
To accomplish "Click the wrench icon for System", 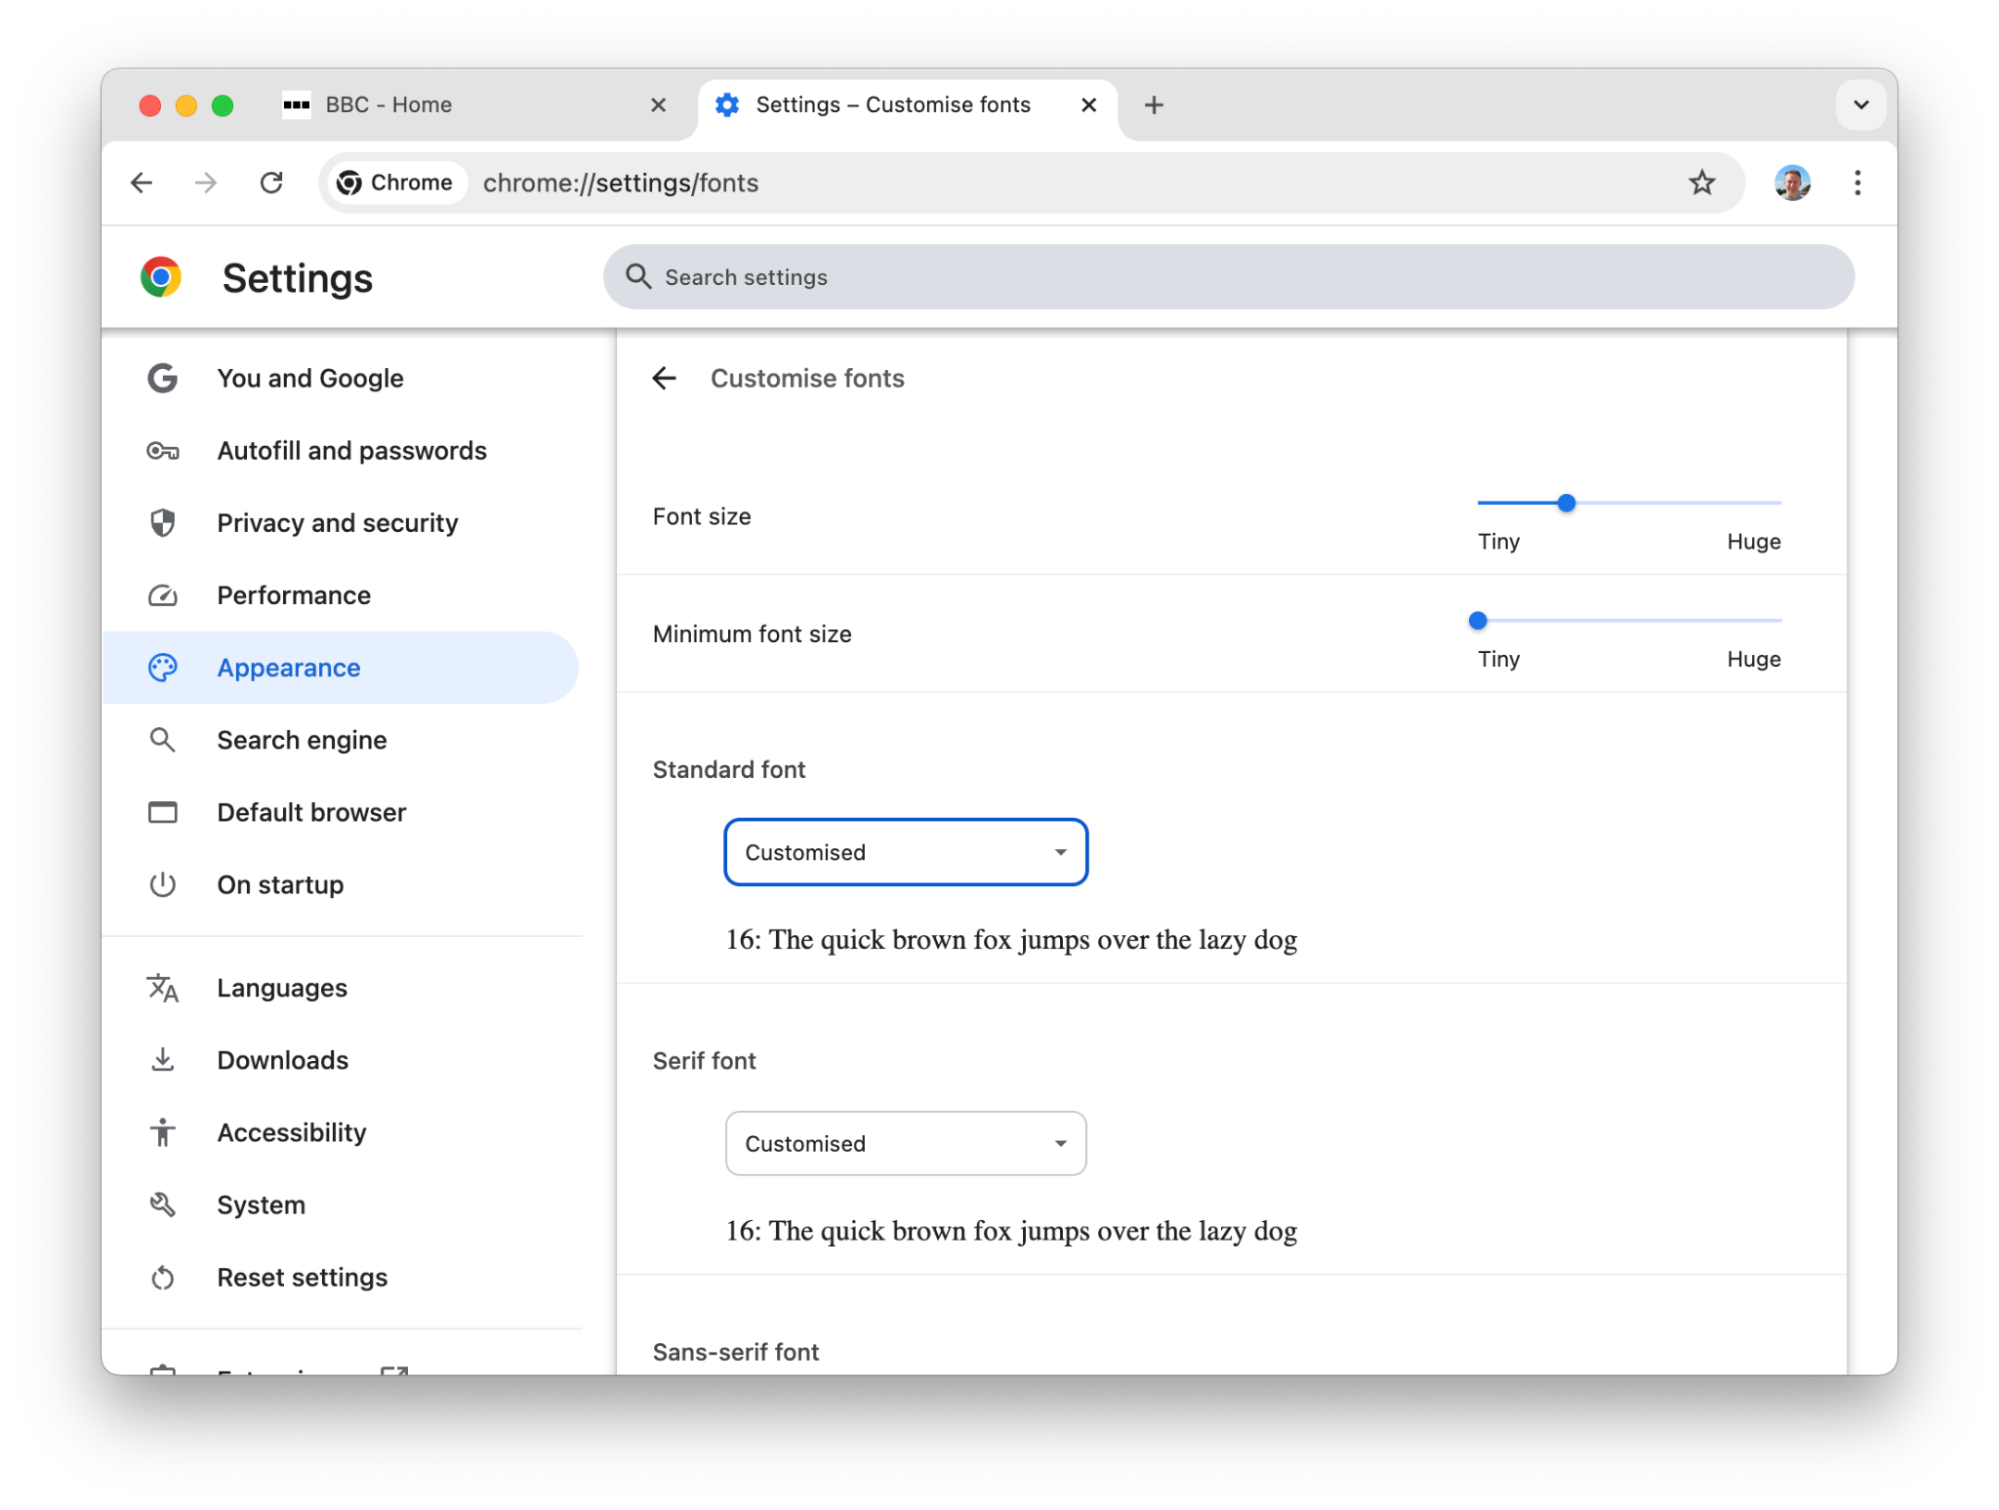I will click(x=163, y=1205).
